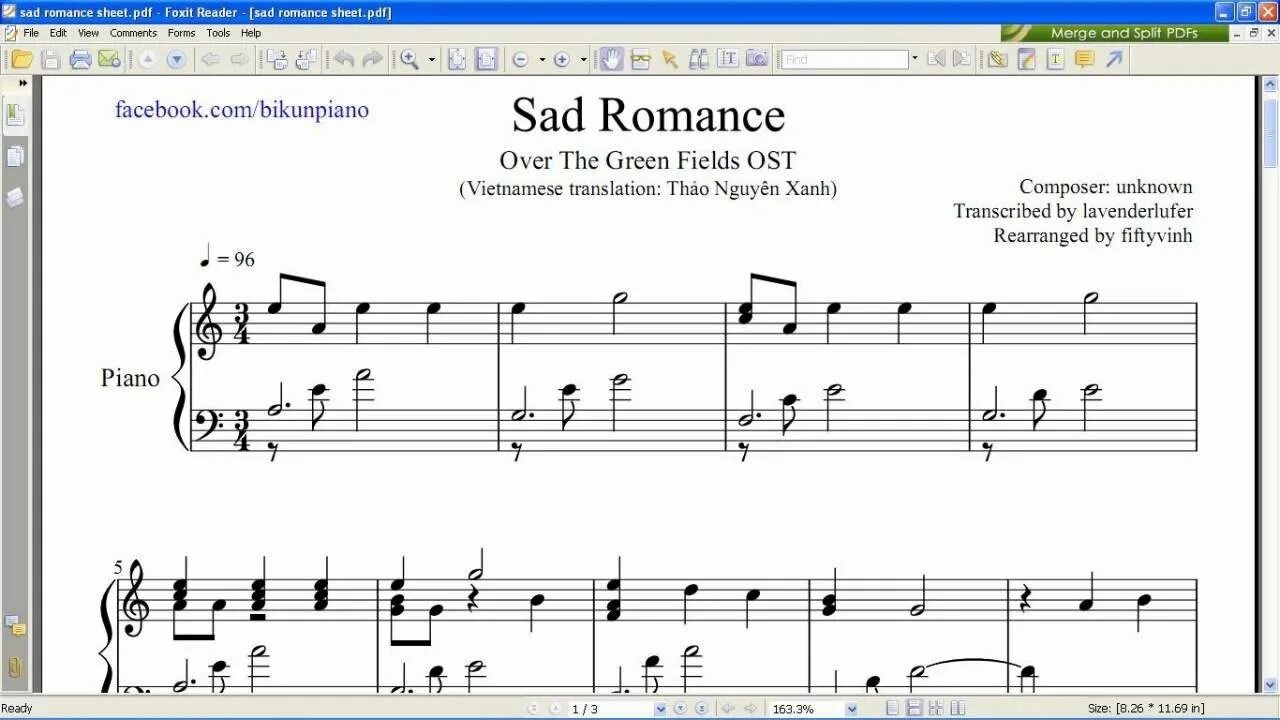
Task: Click the attach file paperclip icon in toolbar
Action: coord(997,59)
